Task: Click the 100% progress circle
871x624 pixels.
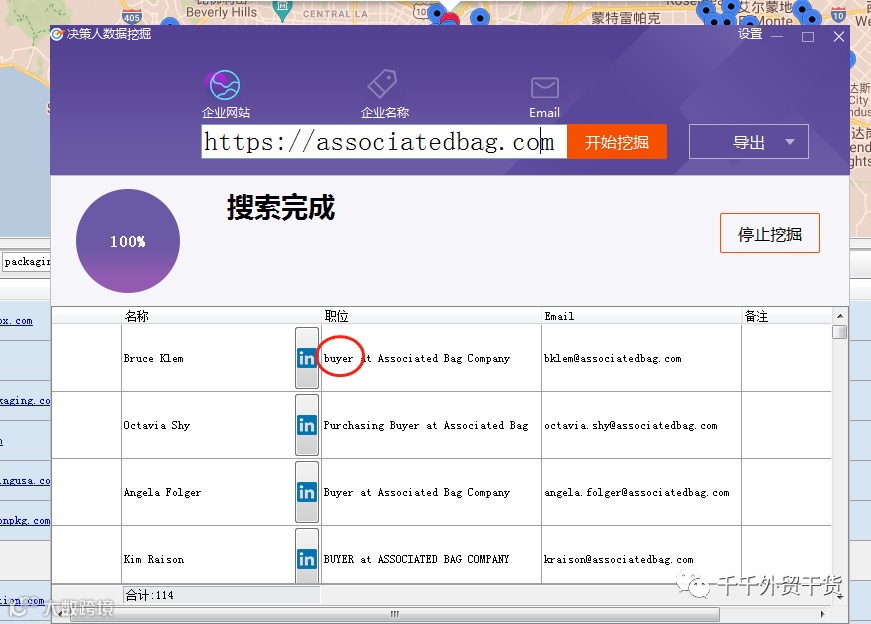Action: [128, 241]
